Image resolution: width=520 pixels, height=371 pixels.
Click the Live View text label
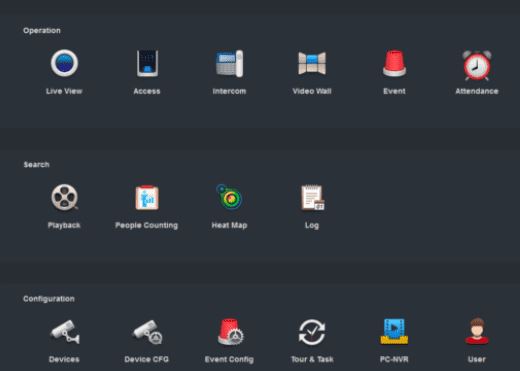[x=64, y=91]
